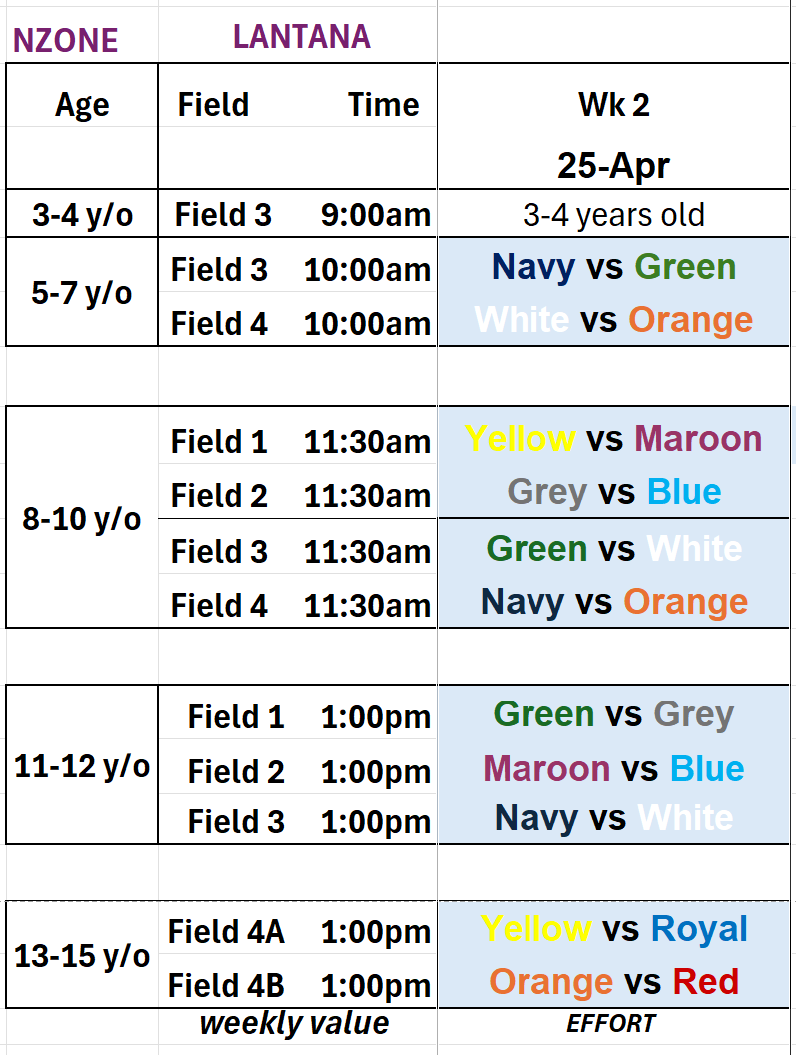Select the 'Navy vs White' cell
The height and width of the screenshot is (1055, 796).
coord(613,818)
